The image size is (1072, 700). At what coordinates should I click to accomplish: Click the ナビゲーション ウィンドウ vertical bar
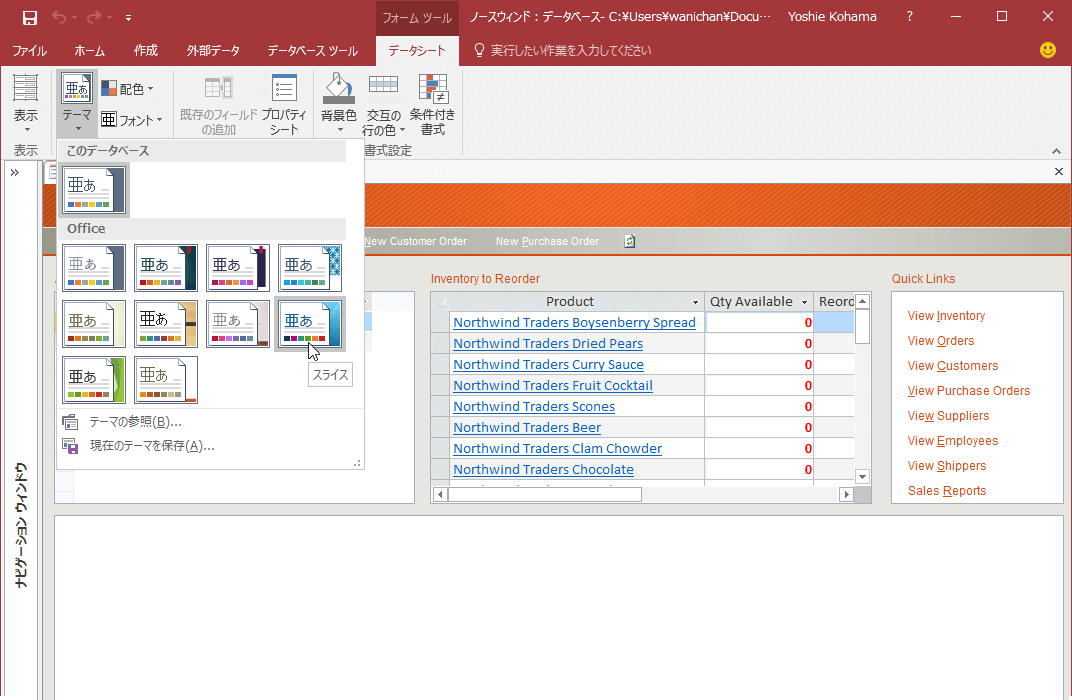click(x=21, y=525)
